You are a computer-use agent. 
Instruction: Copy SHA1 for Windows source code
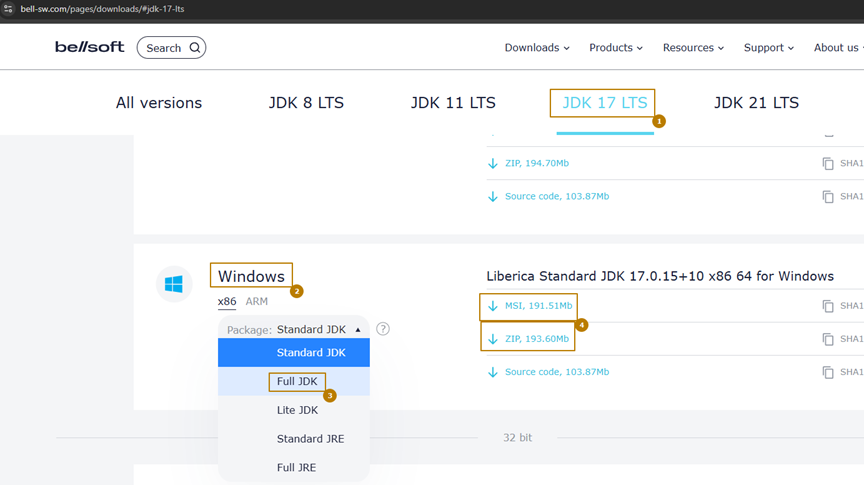pyautogui.click(x=828, y=372)
